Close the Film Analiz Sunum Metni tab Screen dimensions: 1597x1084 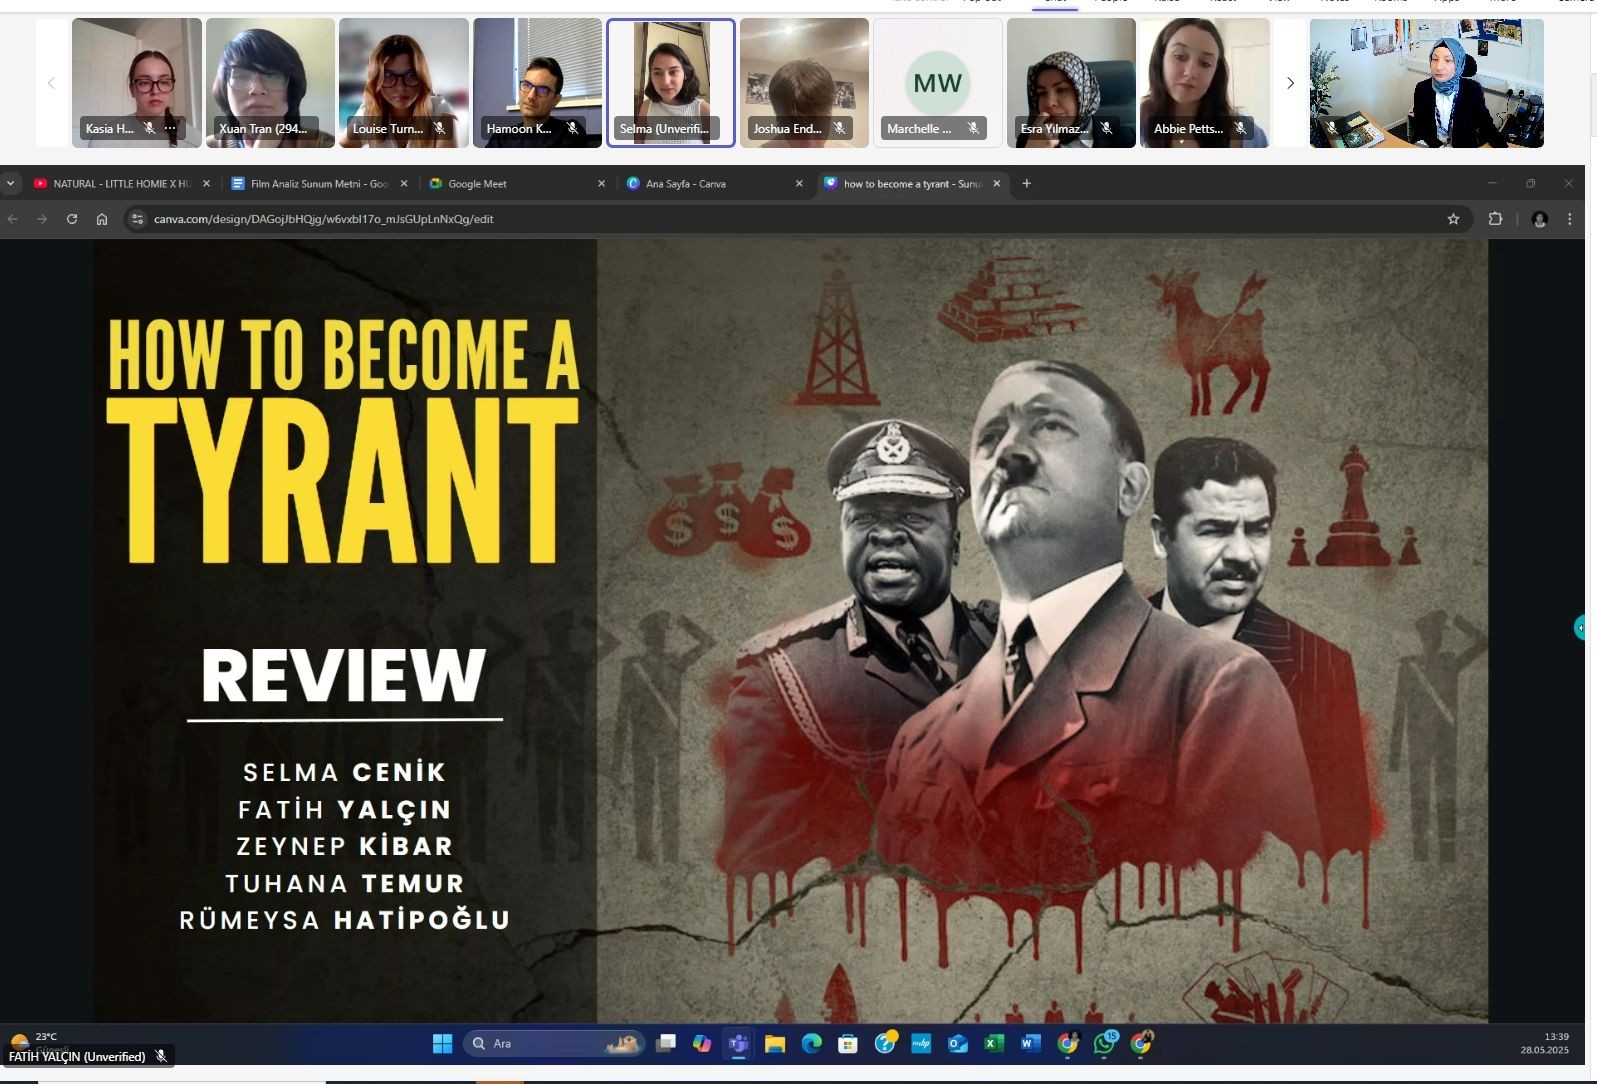tap(404, 184)
